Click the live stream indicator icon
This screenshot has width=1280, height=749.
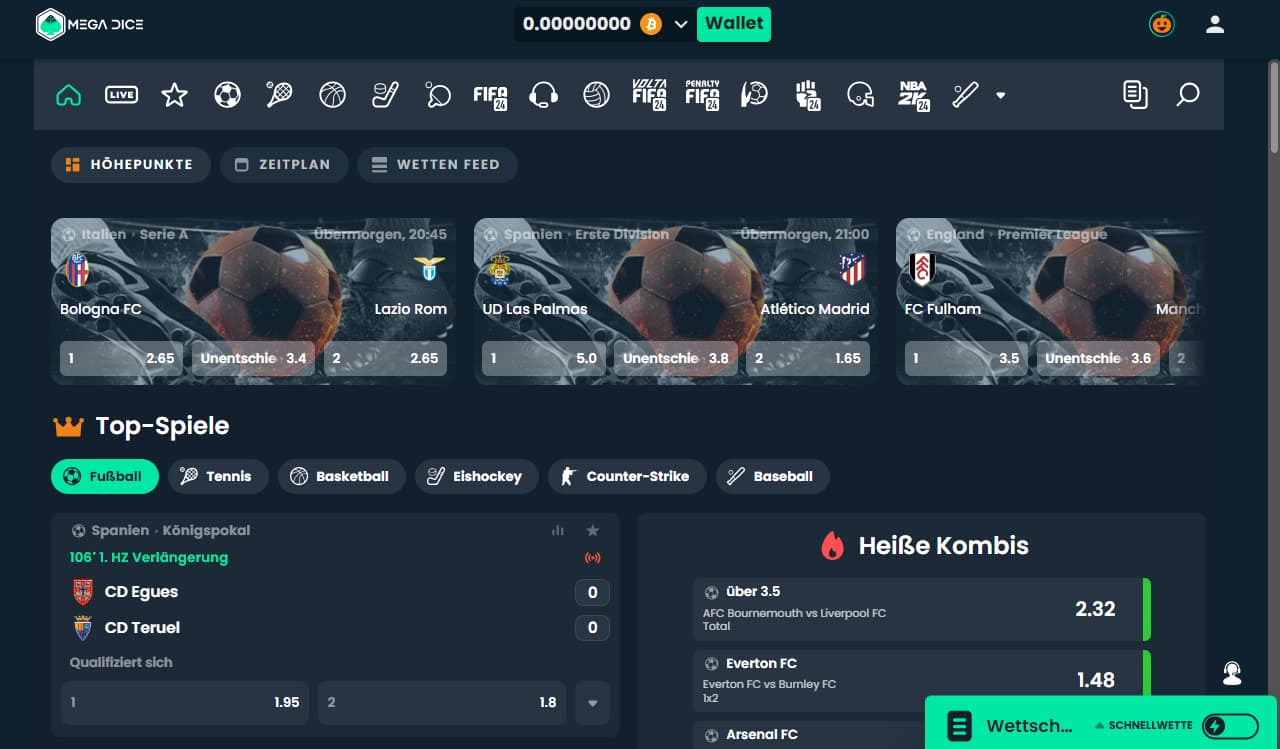[x=592, y=558]
